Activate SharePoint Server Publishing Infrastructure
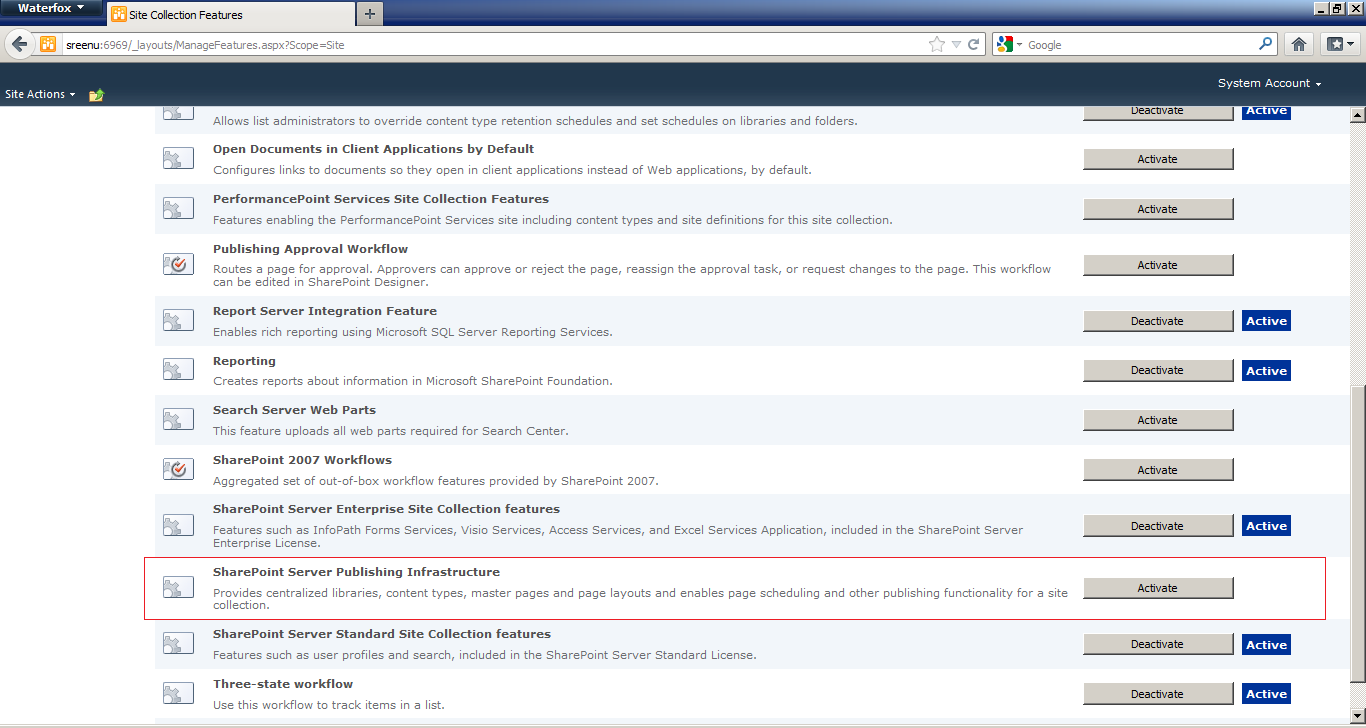This screenshot has width=1366, height=728. click(1158, 588)
